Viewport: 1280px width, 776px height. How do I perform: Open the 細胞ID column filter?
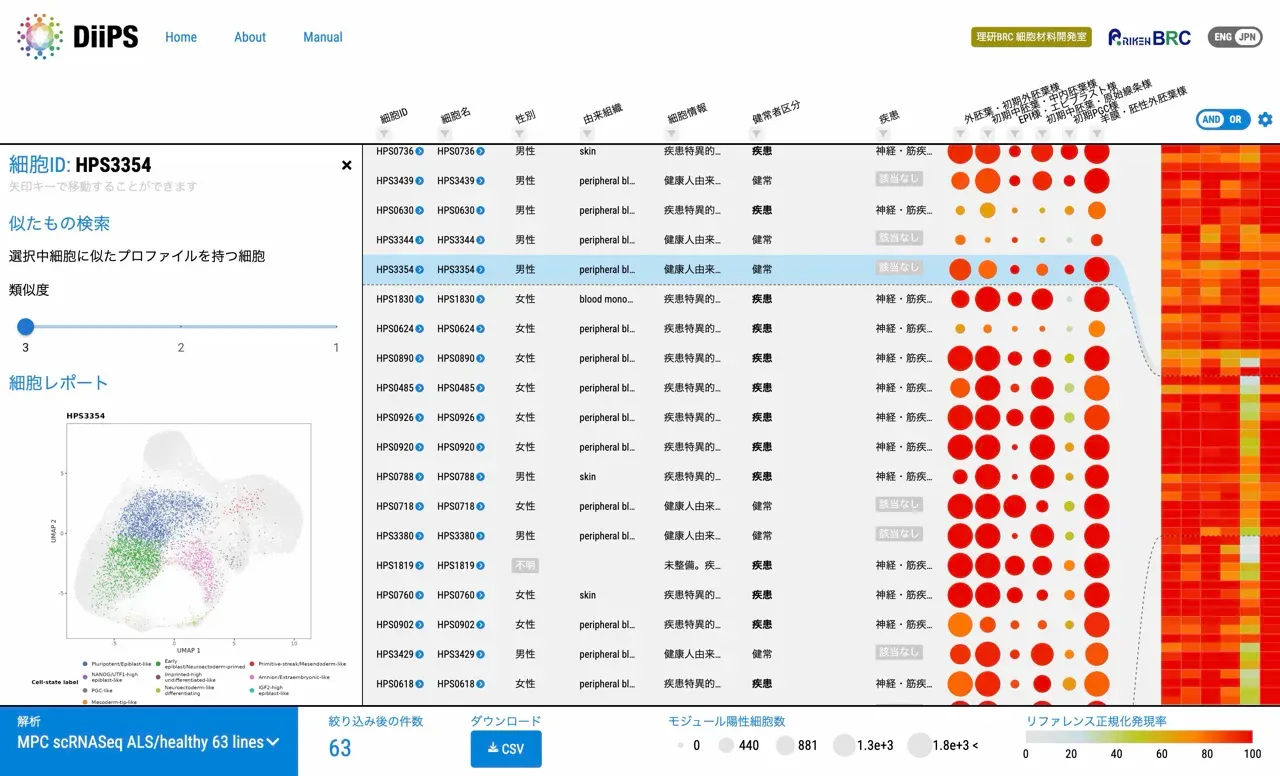point(385,134)
